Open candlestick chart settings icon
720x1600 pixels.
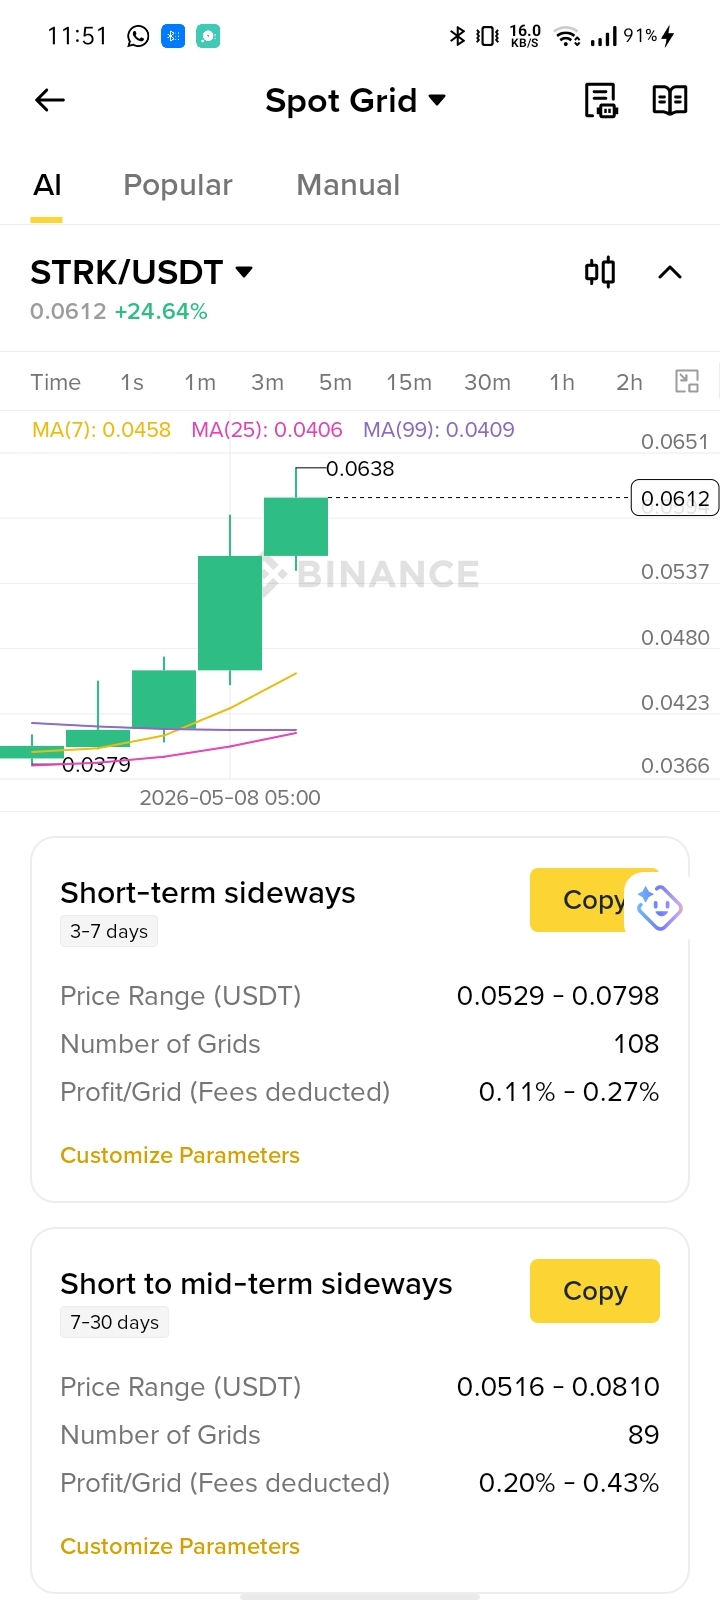point(600,272)
